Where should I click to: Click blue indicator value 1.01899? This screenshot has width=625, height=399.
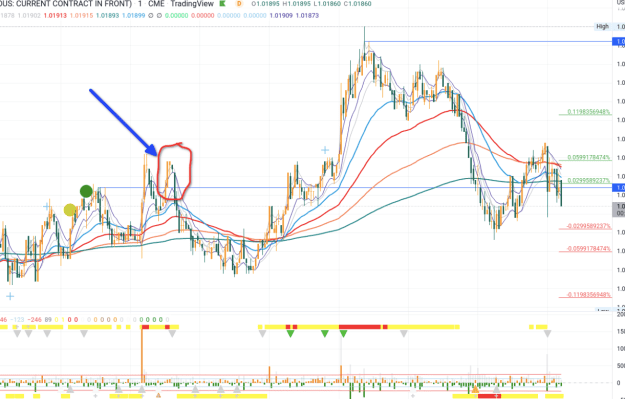[x=134, y=16]
